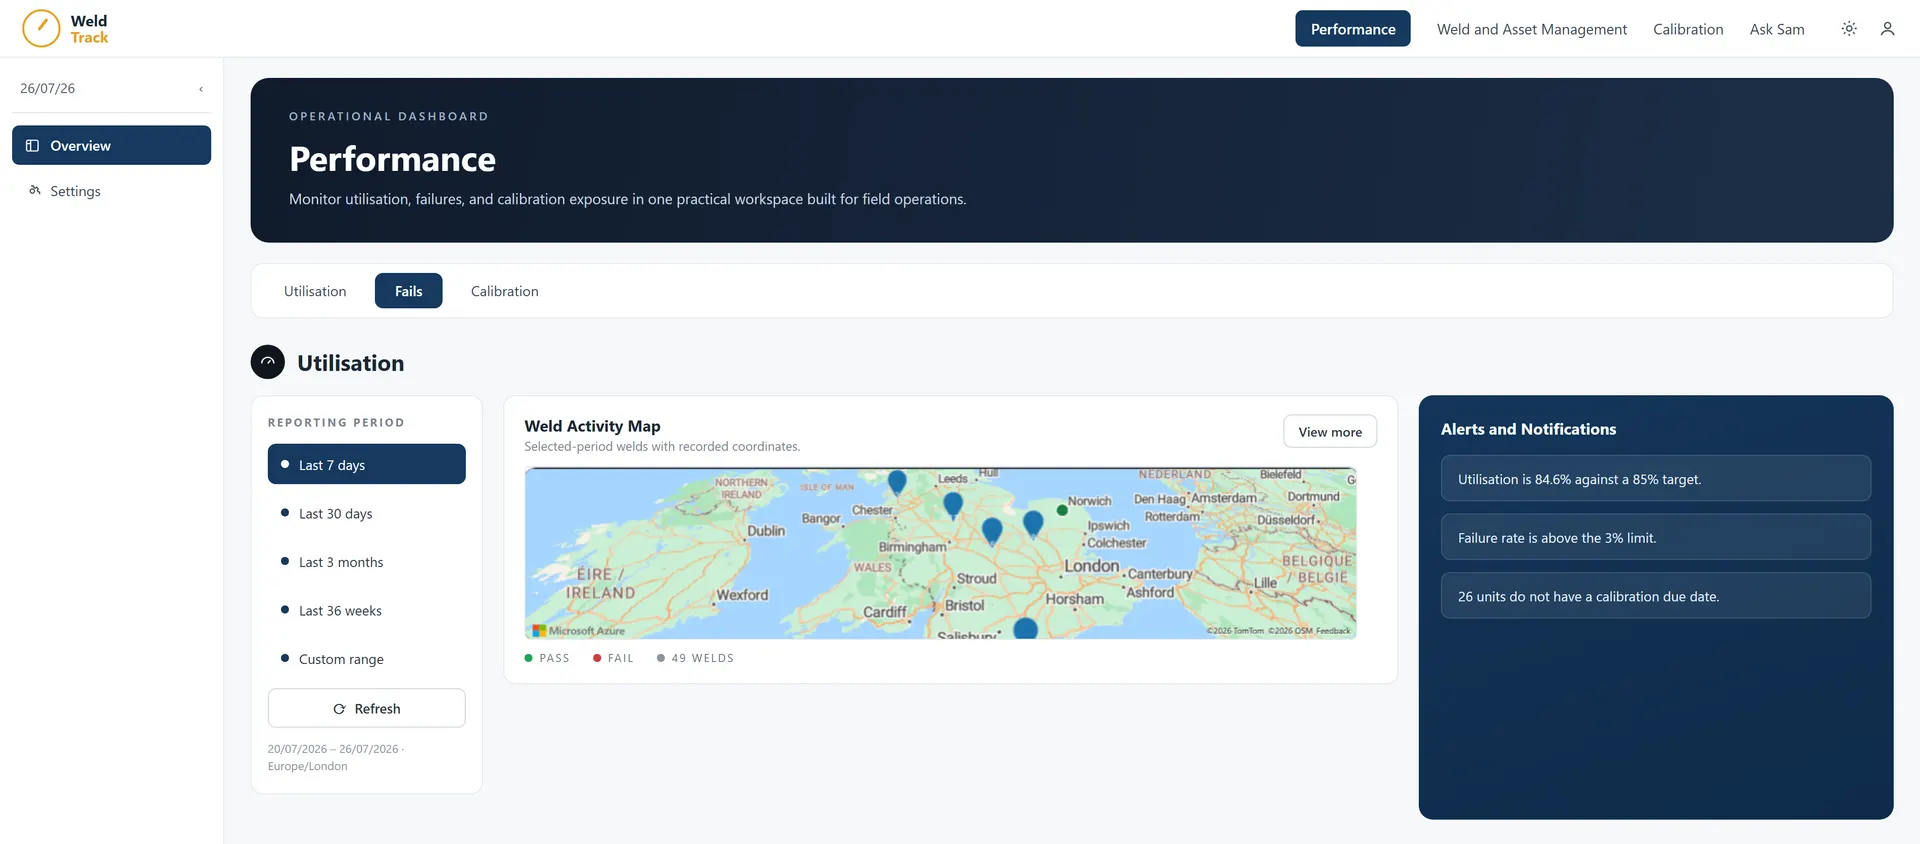
Task: Select Last 3 months reporting period
Action: (x=366, y=562)
